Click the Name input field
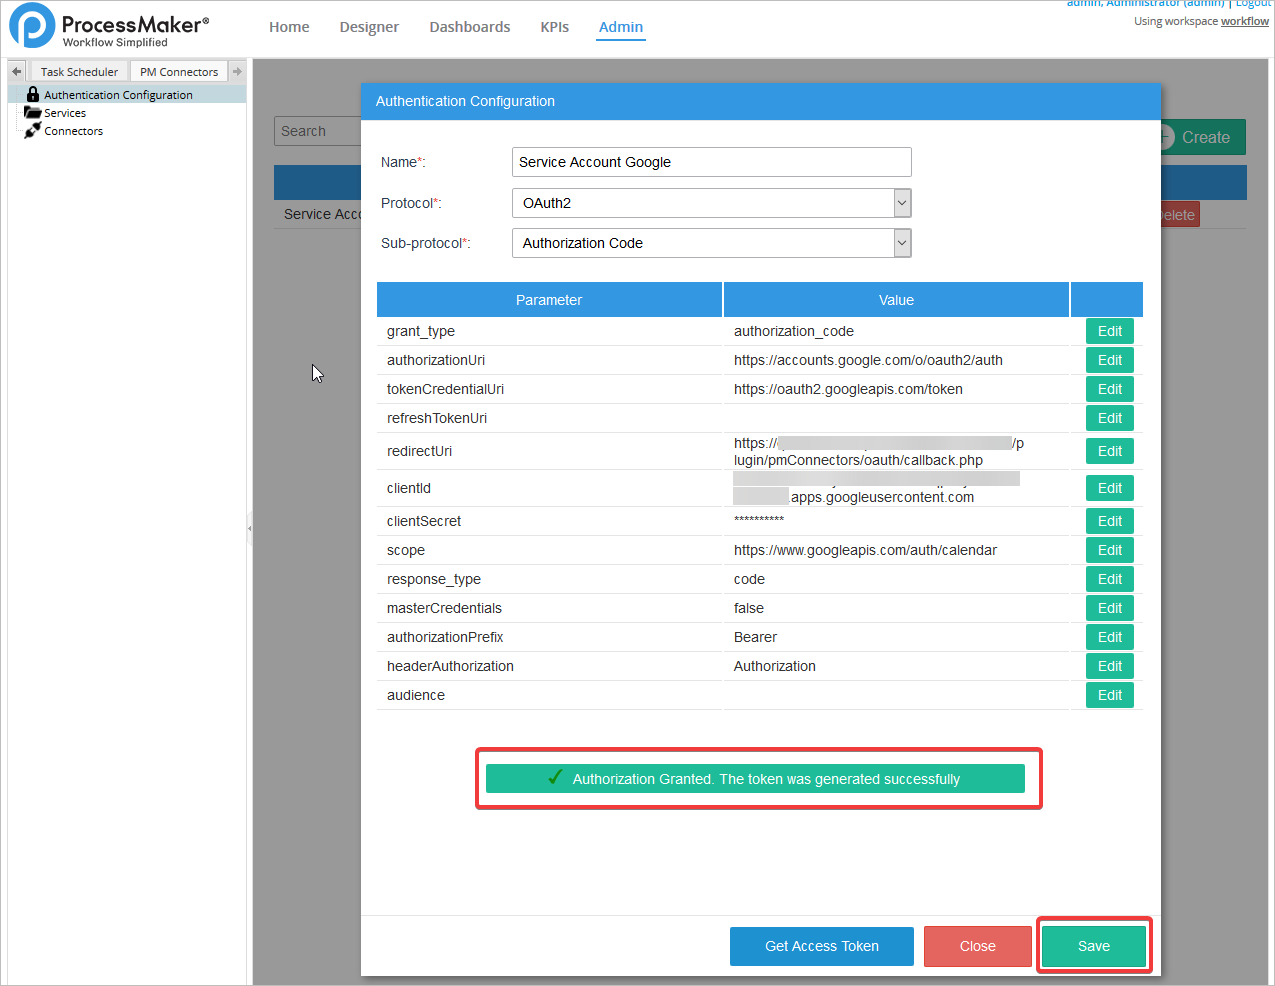The height and width of the screenshot is (986, 1275). click(x=711, y=162)
